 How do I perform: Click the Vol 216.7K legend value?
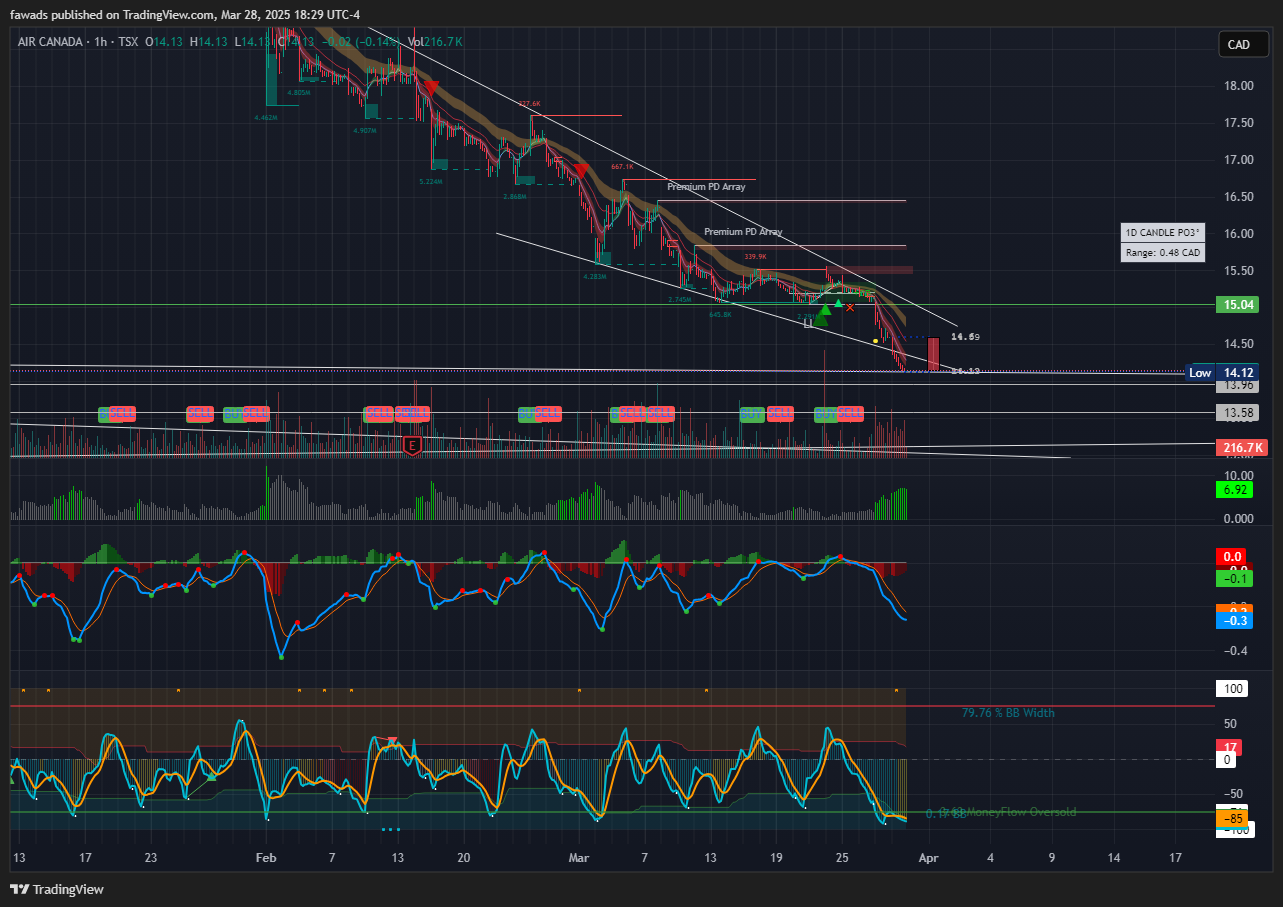(x=435, y=42)
